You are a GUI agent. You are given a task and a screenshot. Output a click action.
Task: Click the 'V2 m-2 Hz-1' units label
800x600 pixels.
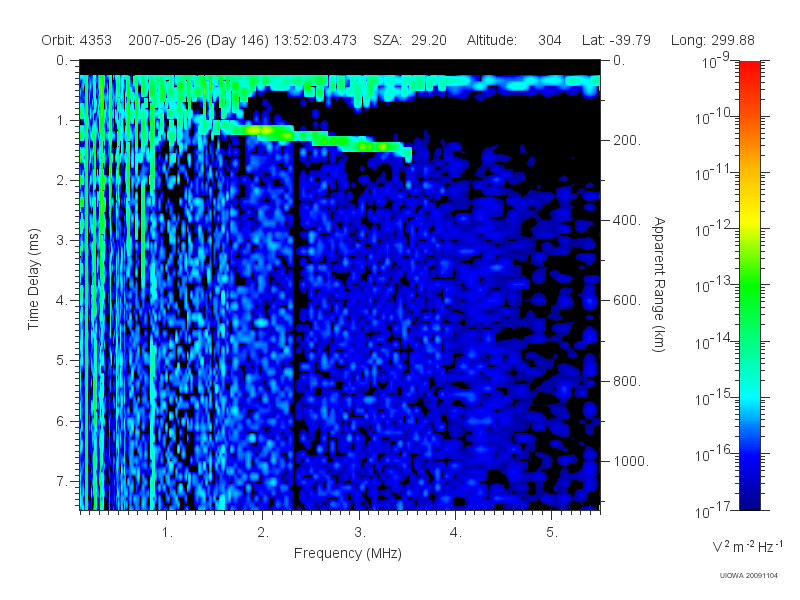747,546
